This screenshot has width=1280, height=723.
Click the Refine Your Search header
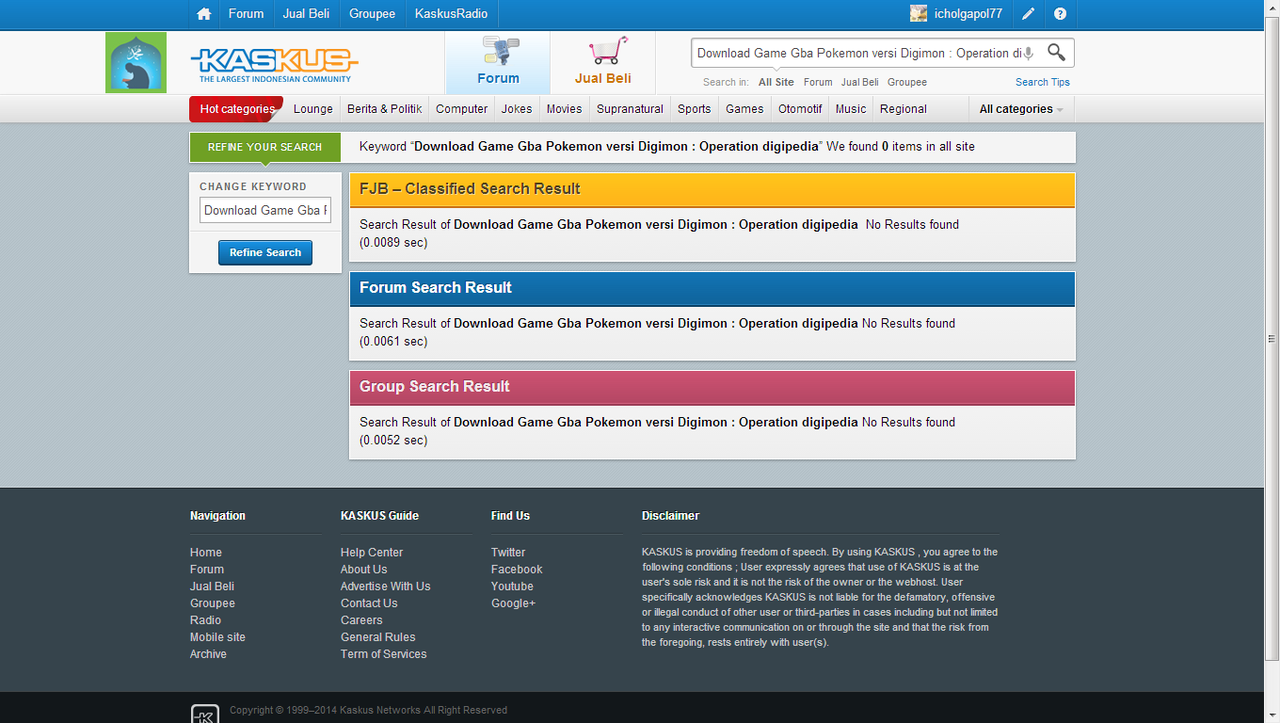point(265,147)
